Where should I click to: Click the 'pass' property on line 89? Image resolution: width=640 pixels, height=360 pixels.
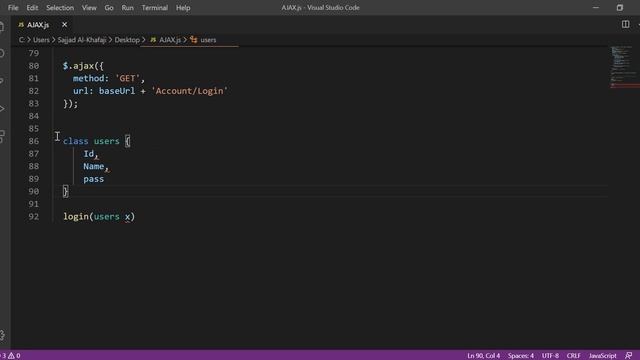coord(93,179)
